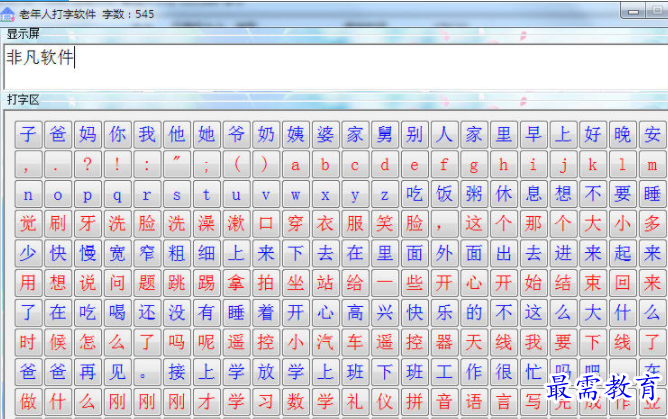Select the 给 character key

click(355, 283)
